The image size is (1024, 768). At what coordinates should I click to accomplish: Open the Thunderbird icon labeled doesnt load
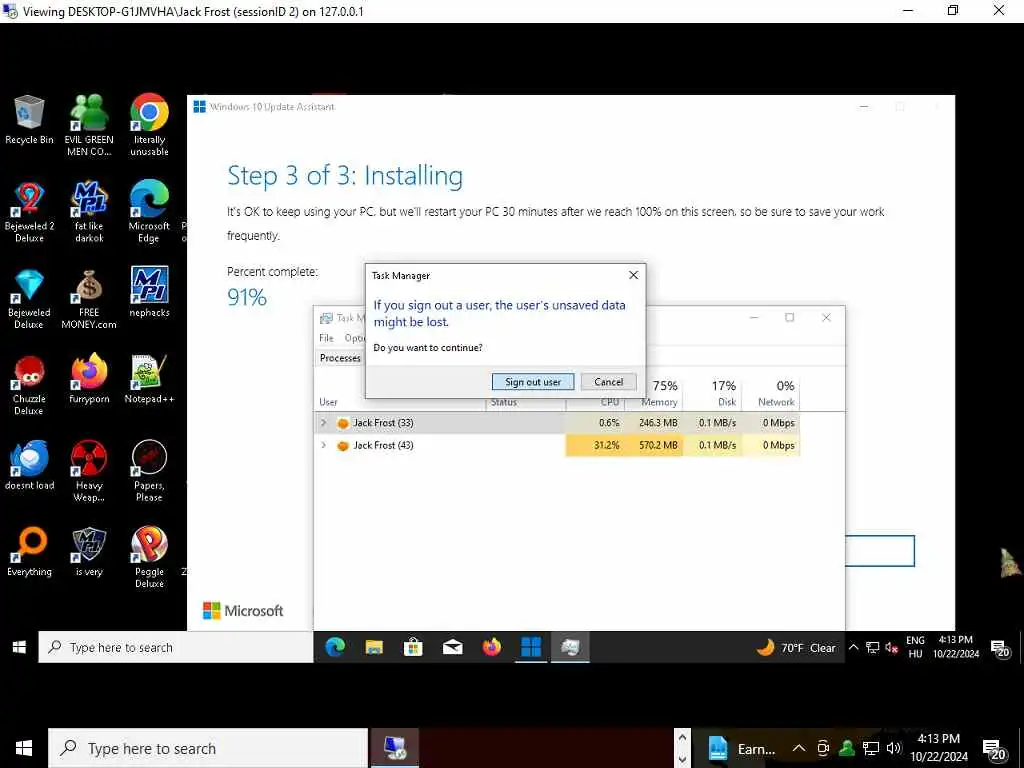pos(29,465)
